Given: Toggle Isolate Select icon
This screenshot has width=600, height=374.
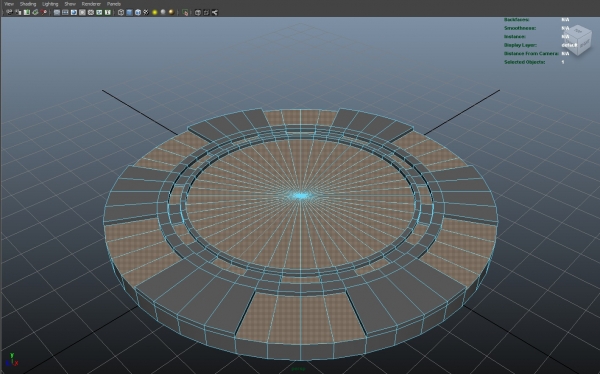Looking at the screenshot, I should [185, 12].
